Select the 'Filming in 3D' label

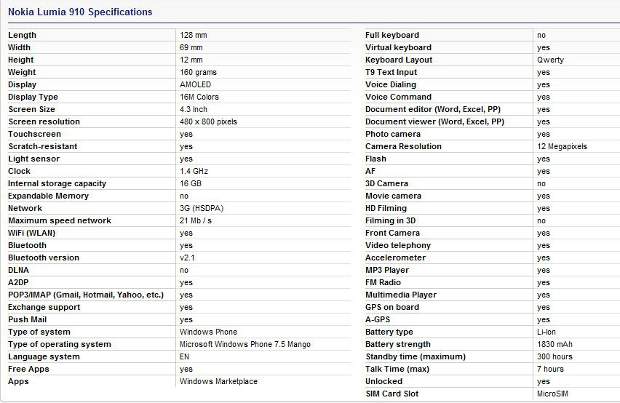pyautogui.click(x=390, y=220)
